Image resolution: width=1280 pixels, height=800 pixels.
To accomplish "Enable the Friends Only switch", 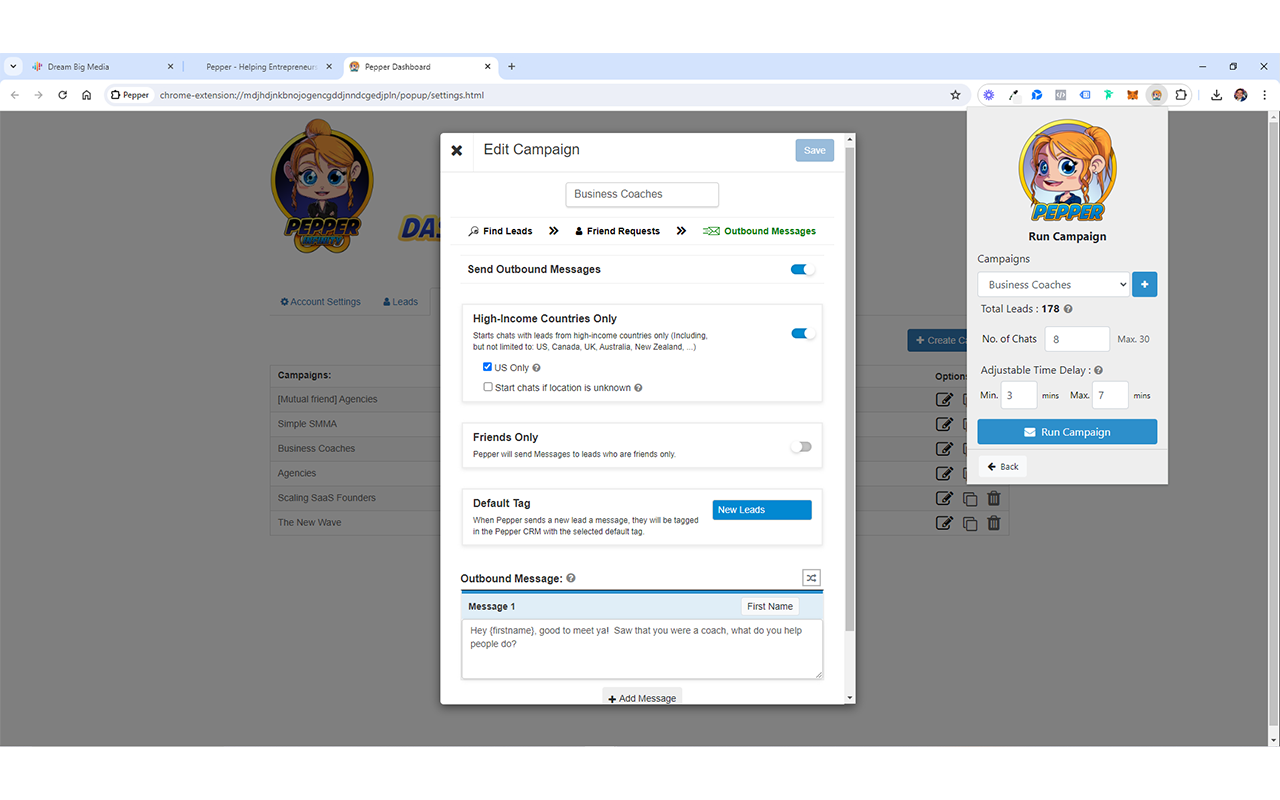I will click(x=801, y=447).
